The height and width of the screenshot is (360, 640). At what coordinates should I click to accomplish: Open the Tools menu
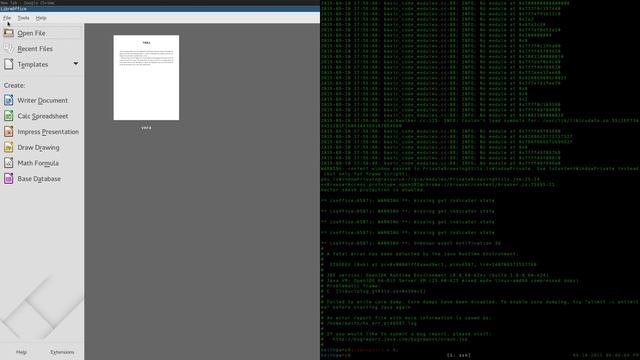[23, 18]
